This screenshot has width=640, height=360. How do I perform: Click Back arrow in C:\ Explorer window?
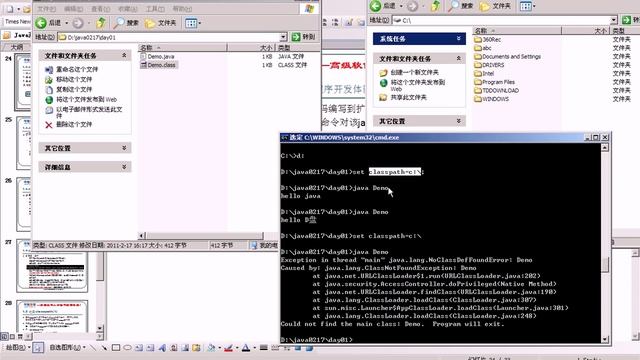376,6
